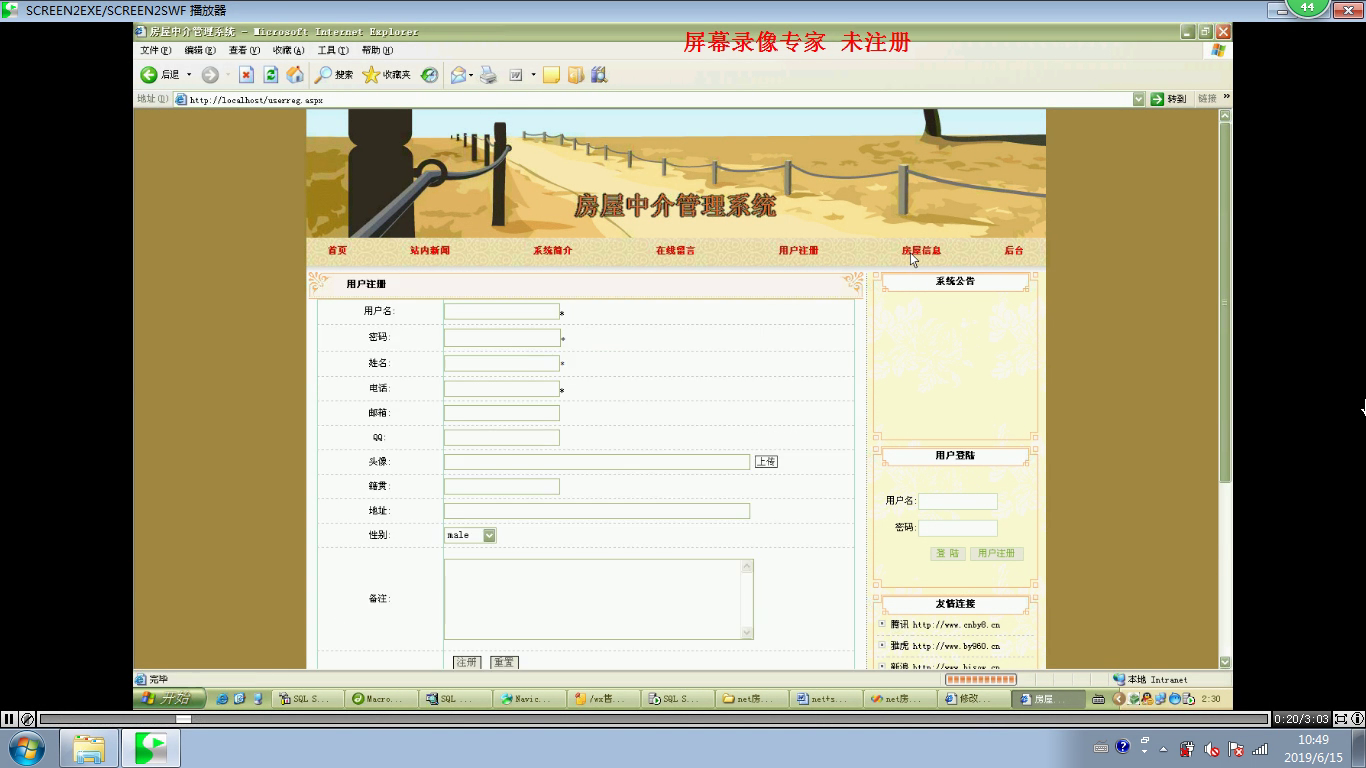Refresh the page with the green arrows icon
The width and height of the screenshot is (1366, 768).
tap(271, 75)
